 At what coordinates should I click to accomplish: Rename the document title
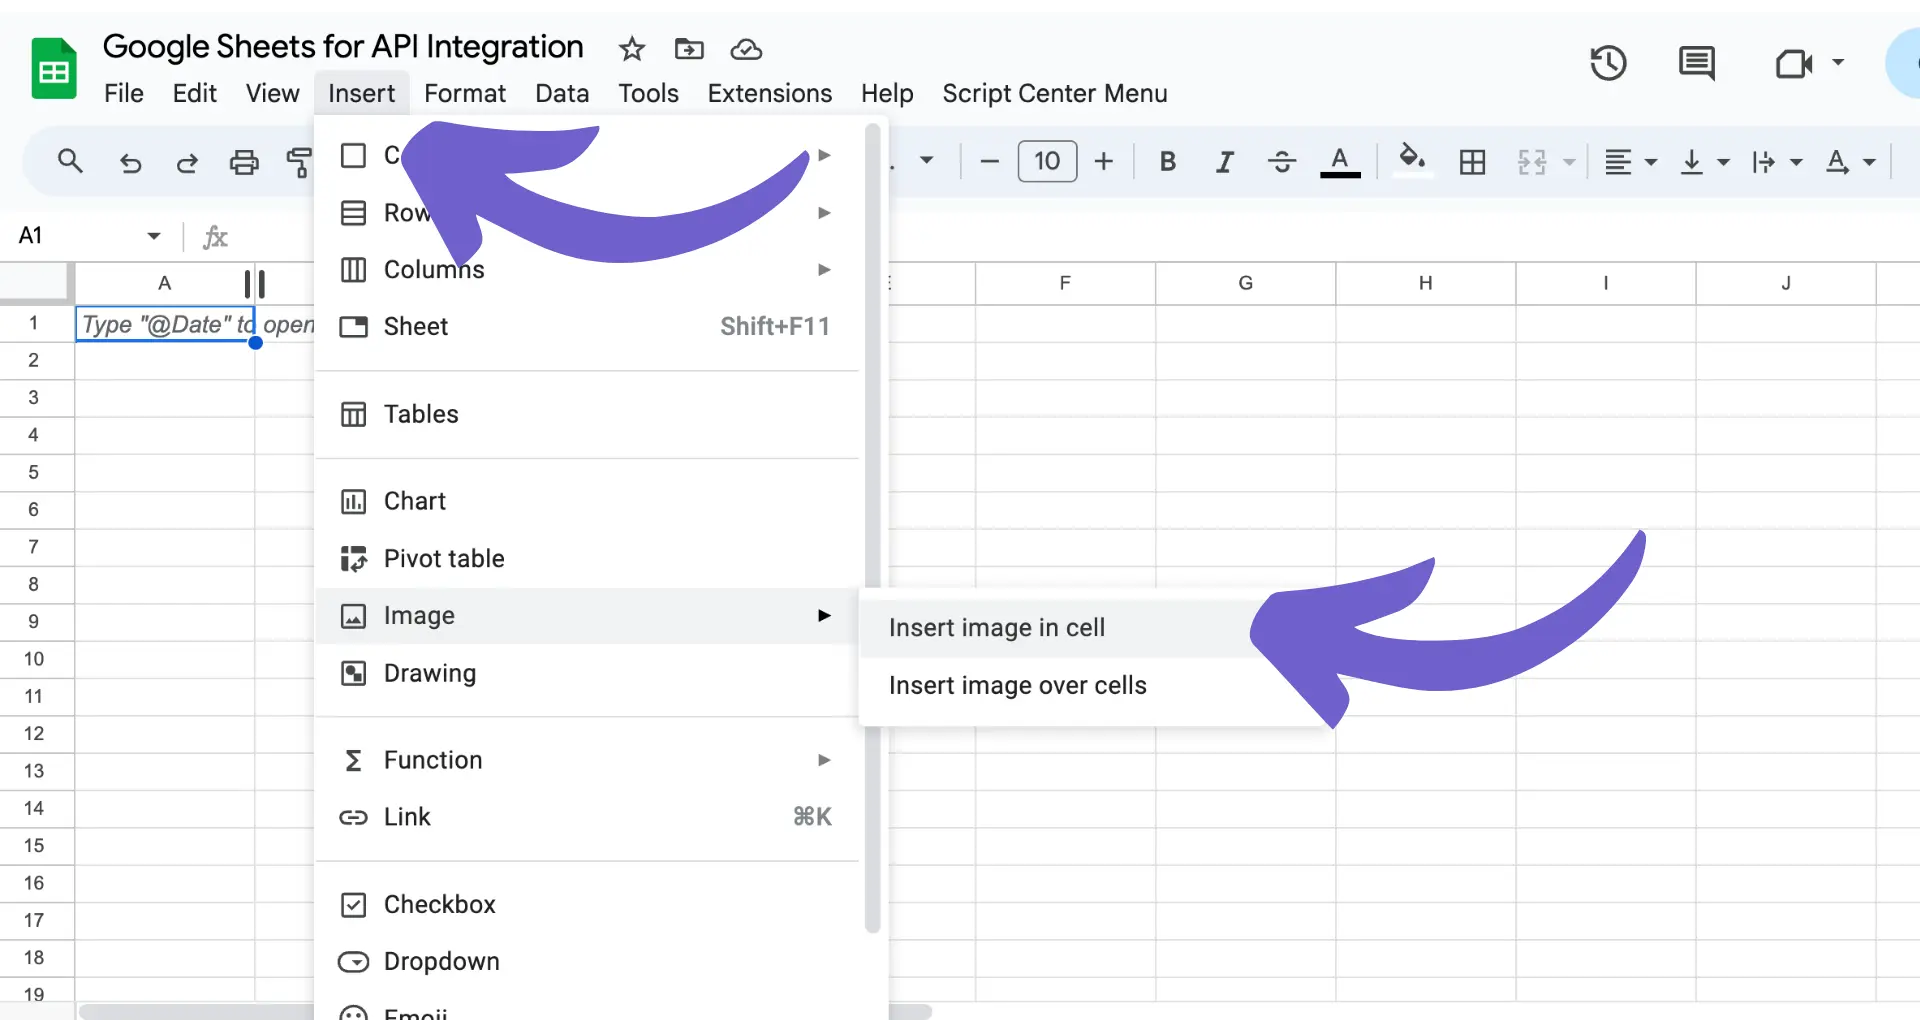[x=343, y=47]
